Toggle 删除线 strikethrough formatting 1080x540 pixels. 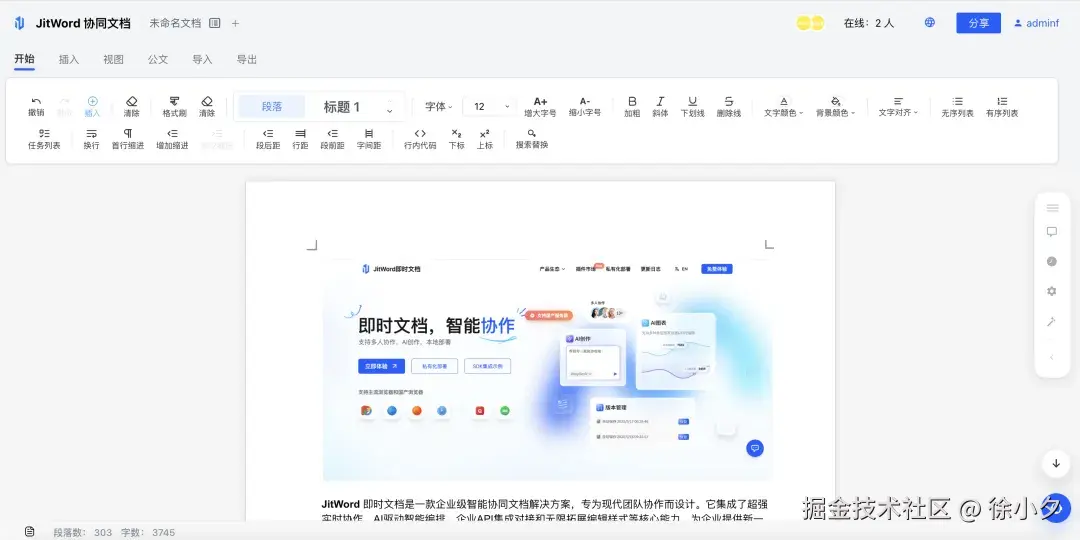tap(729, 106)
